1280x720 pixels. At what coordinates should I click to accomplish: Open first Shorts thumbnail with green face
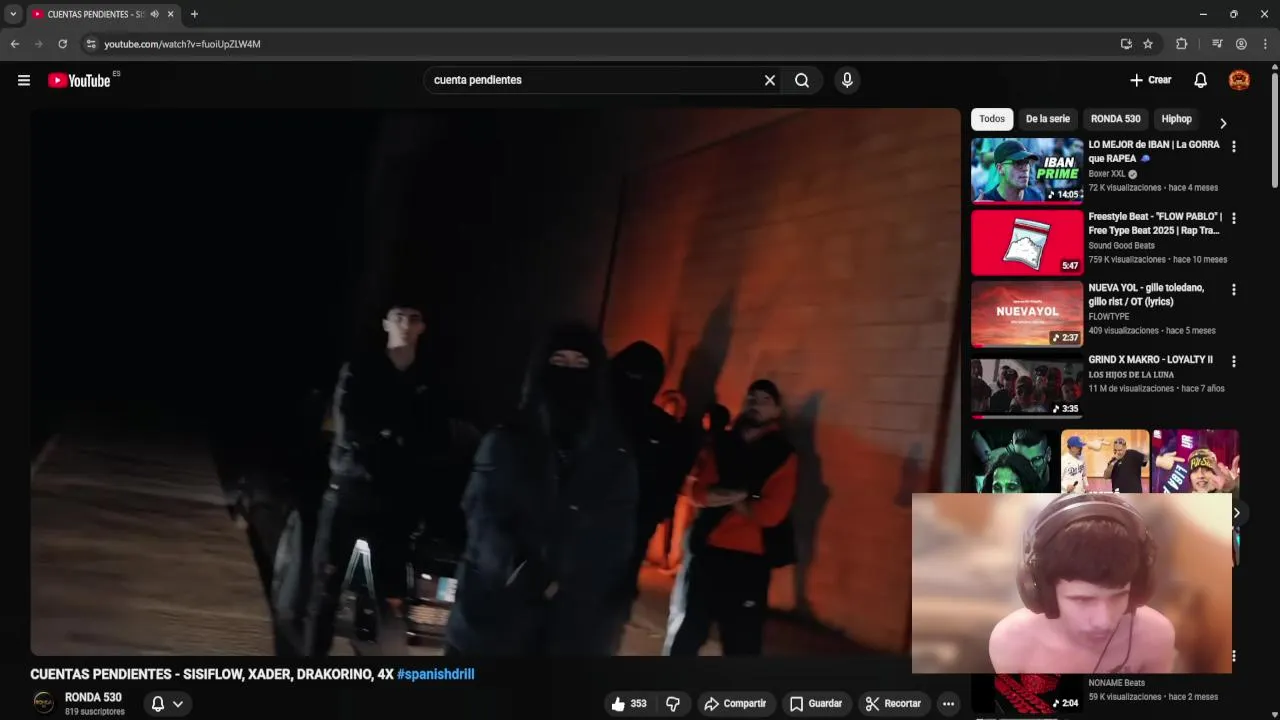[x=1014, y=461]
